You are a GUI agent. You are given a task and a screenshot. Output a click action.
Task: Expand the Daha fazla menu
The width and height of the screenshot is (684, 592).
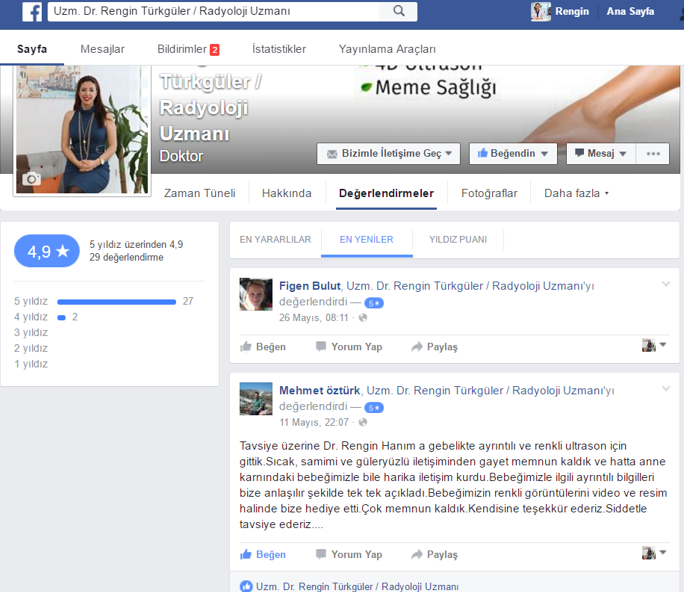pos(576,194)
